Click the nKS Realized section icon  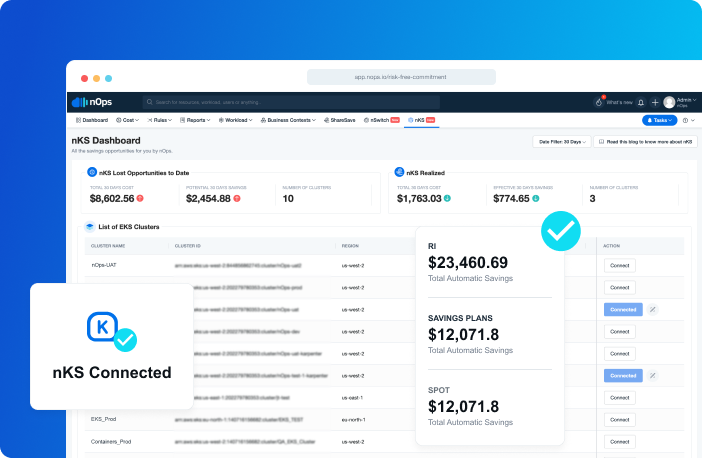pos(399,172)
